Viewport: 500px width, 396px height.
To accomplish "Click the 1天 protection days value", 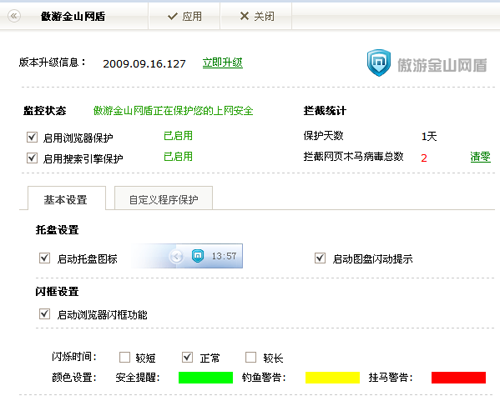I will 429,136.
